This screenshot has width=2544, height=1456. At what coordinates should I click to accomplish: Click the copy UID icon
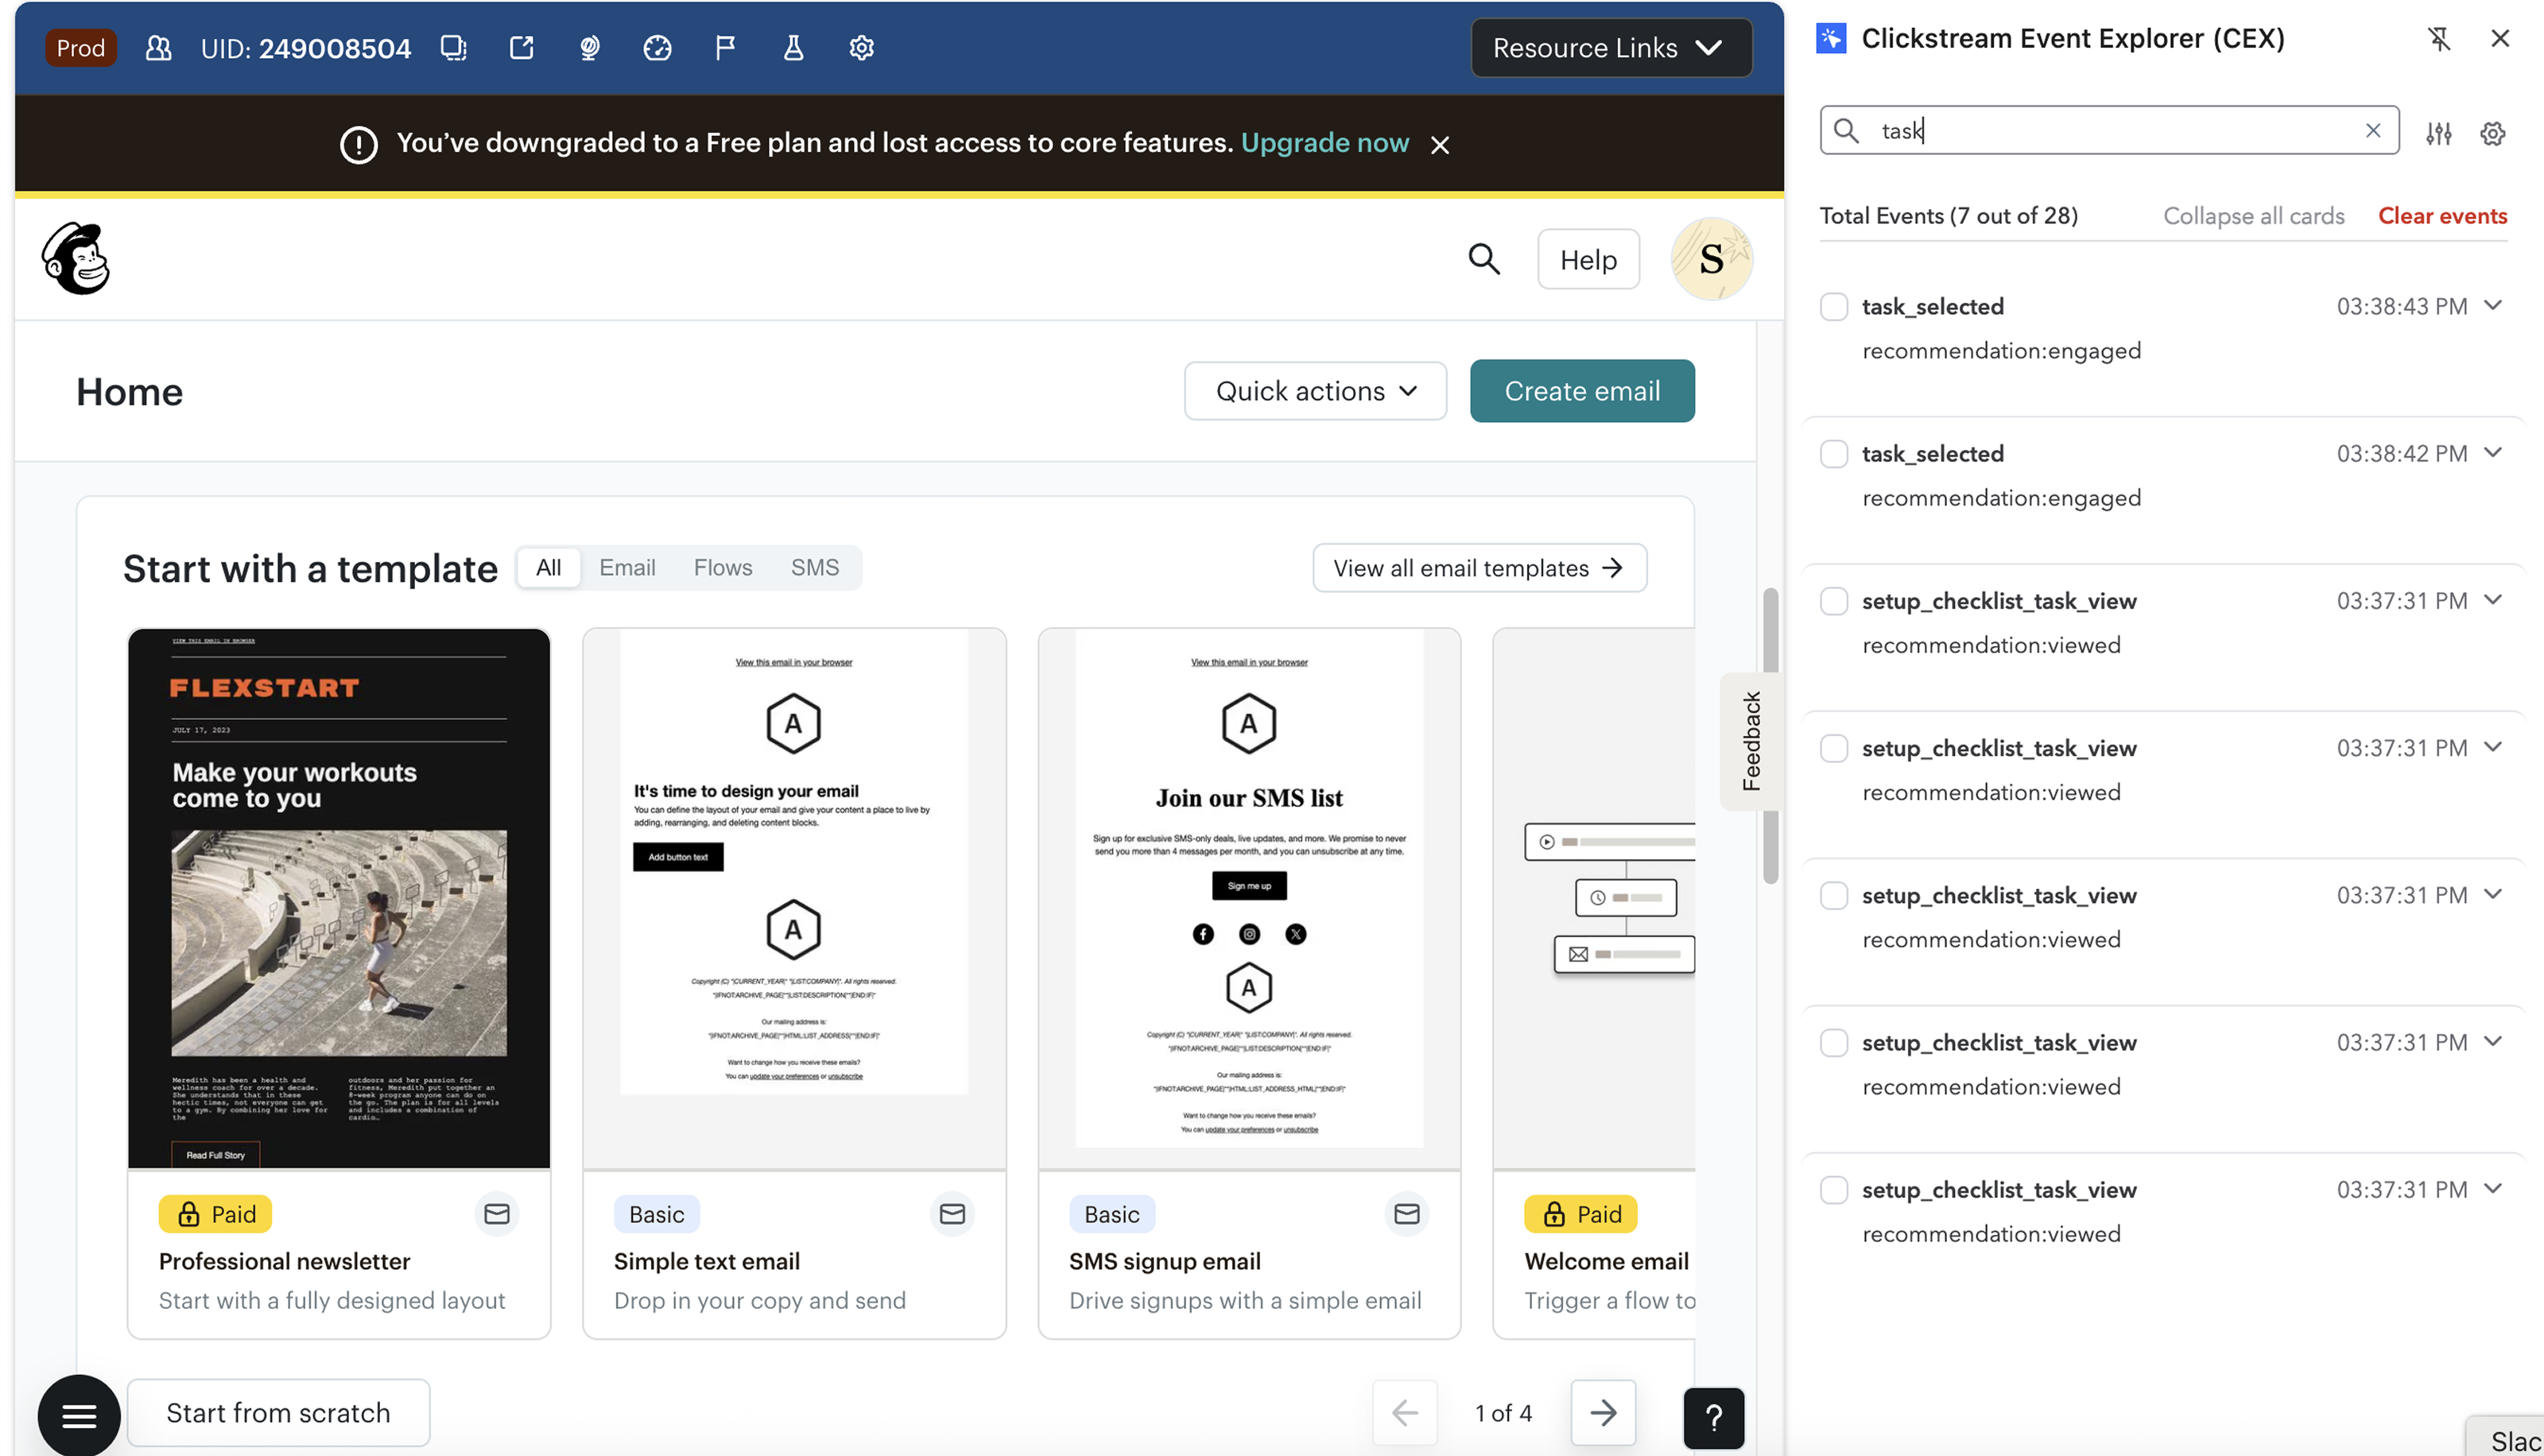point(453,48)
